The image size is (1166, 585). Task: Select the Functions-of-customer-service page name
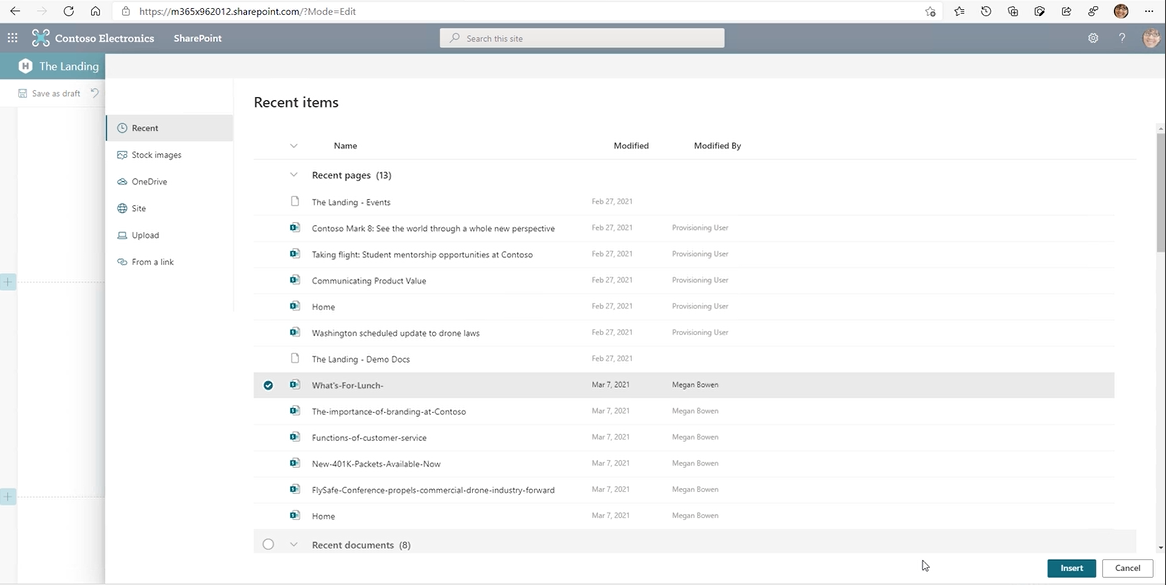[369, 437]
